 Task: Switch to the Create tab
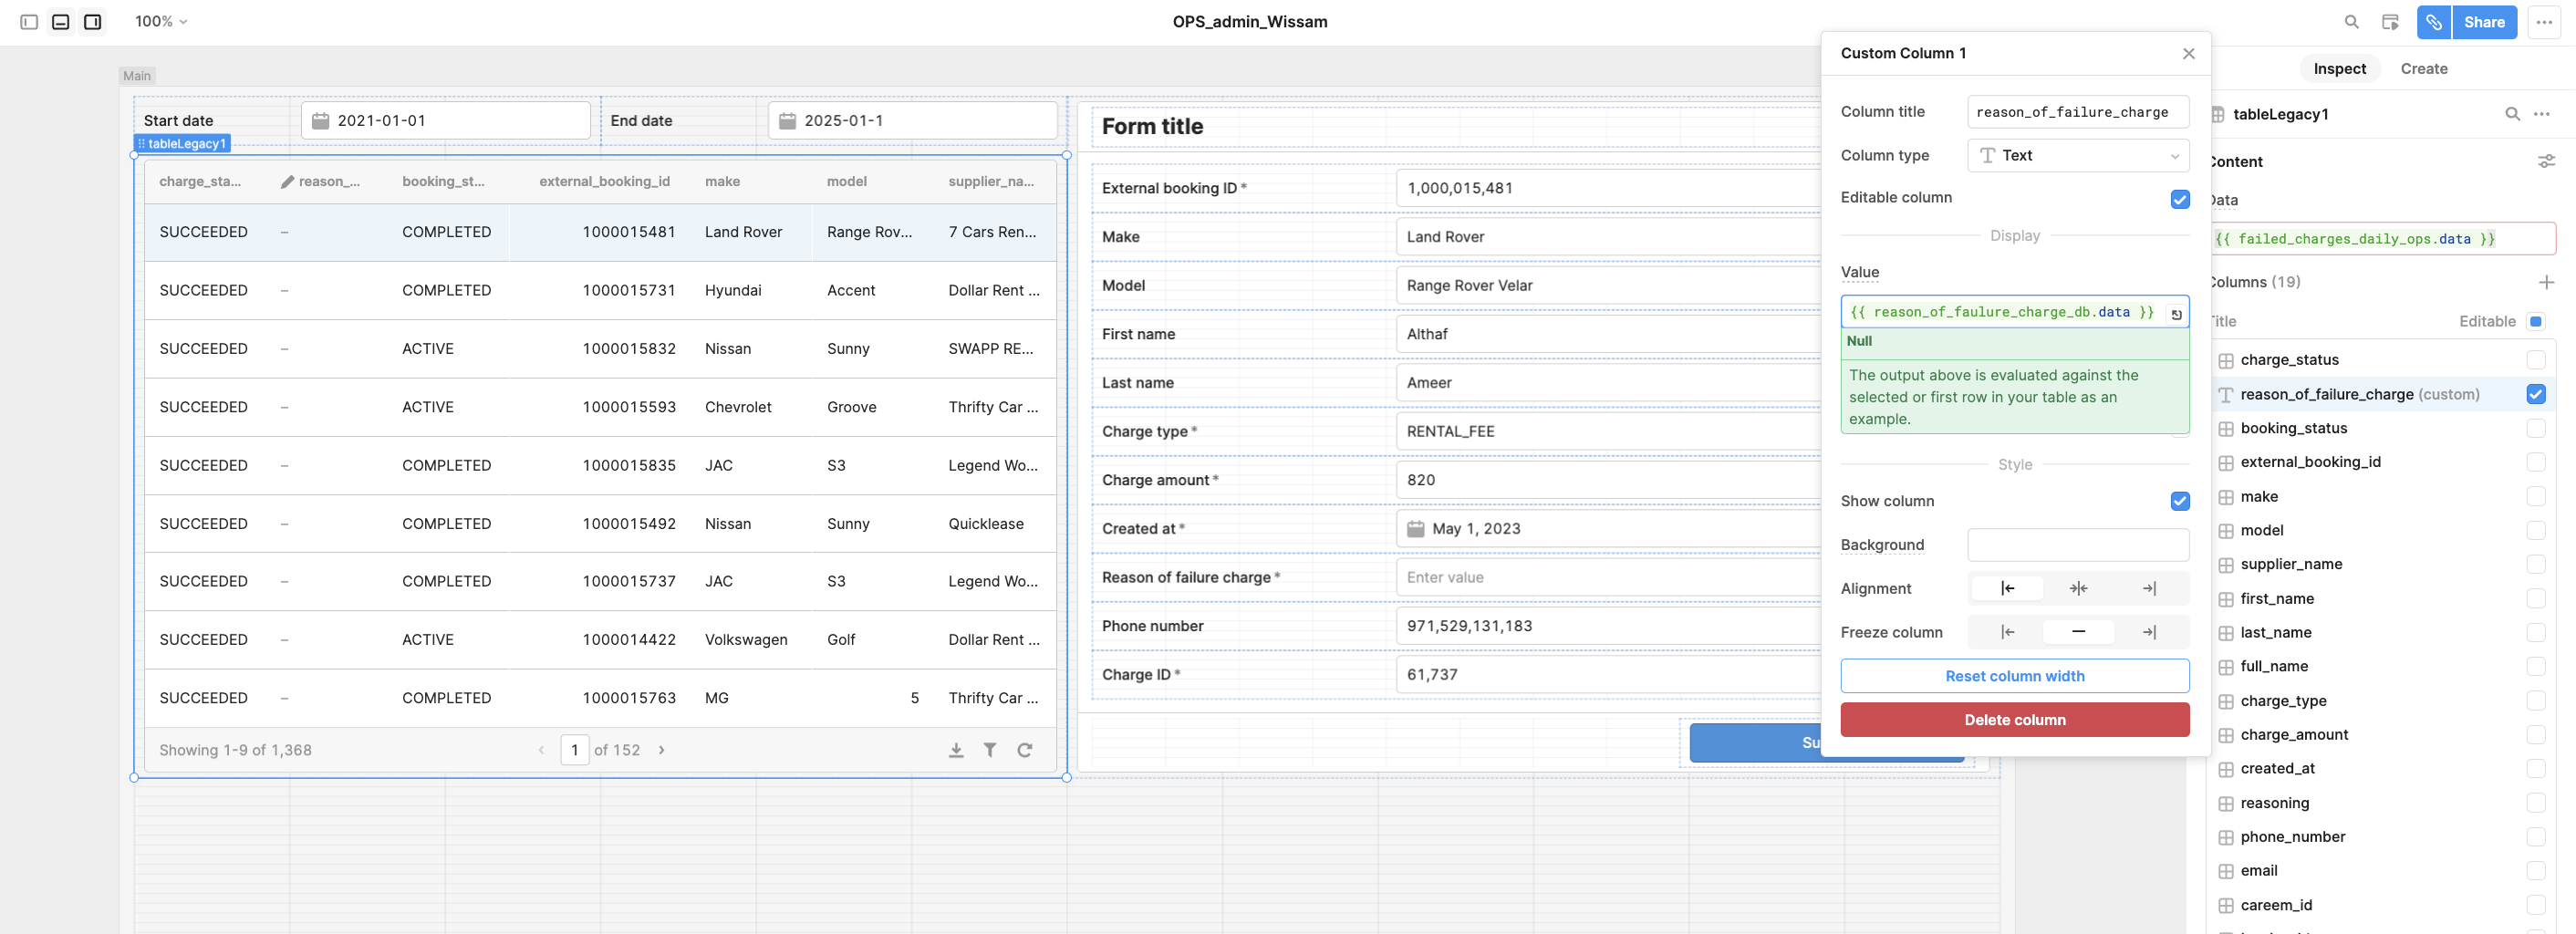[2423, 69]
